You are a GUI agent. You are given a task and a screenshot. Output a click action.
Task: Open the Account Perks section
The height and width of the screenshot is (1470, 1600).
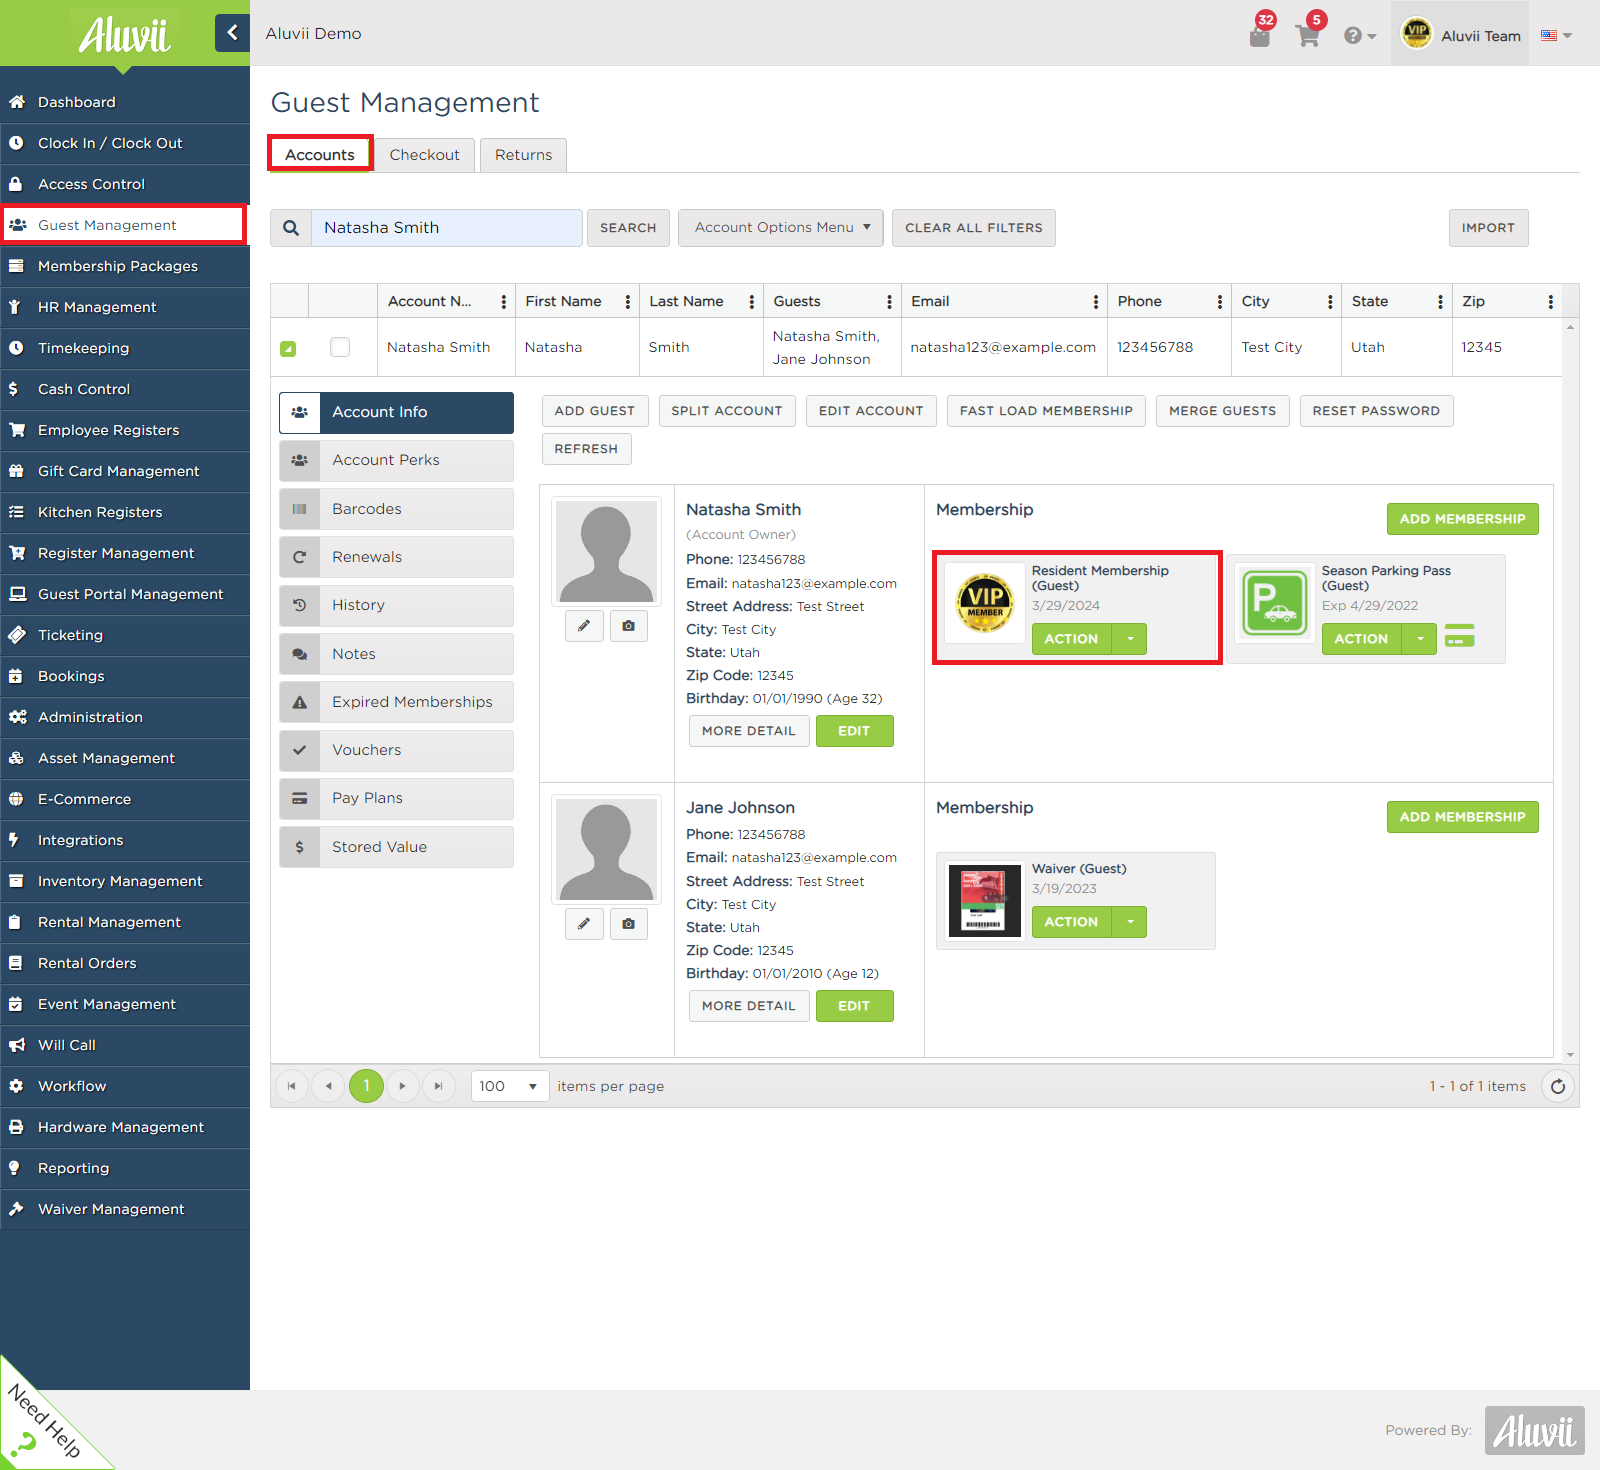(x=396, y=460)
